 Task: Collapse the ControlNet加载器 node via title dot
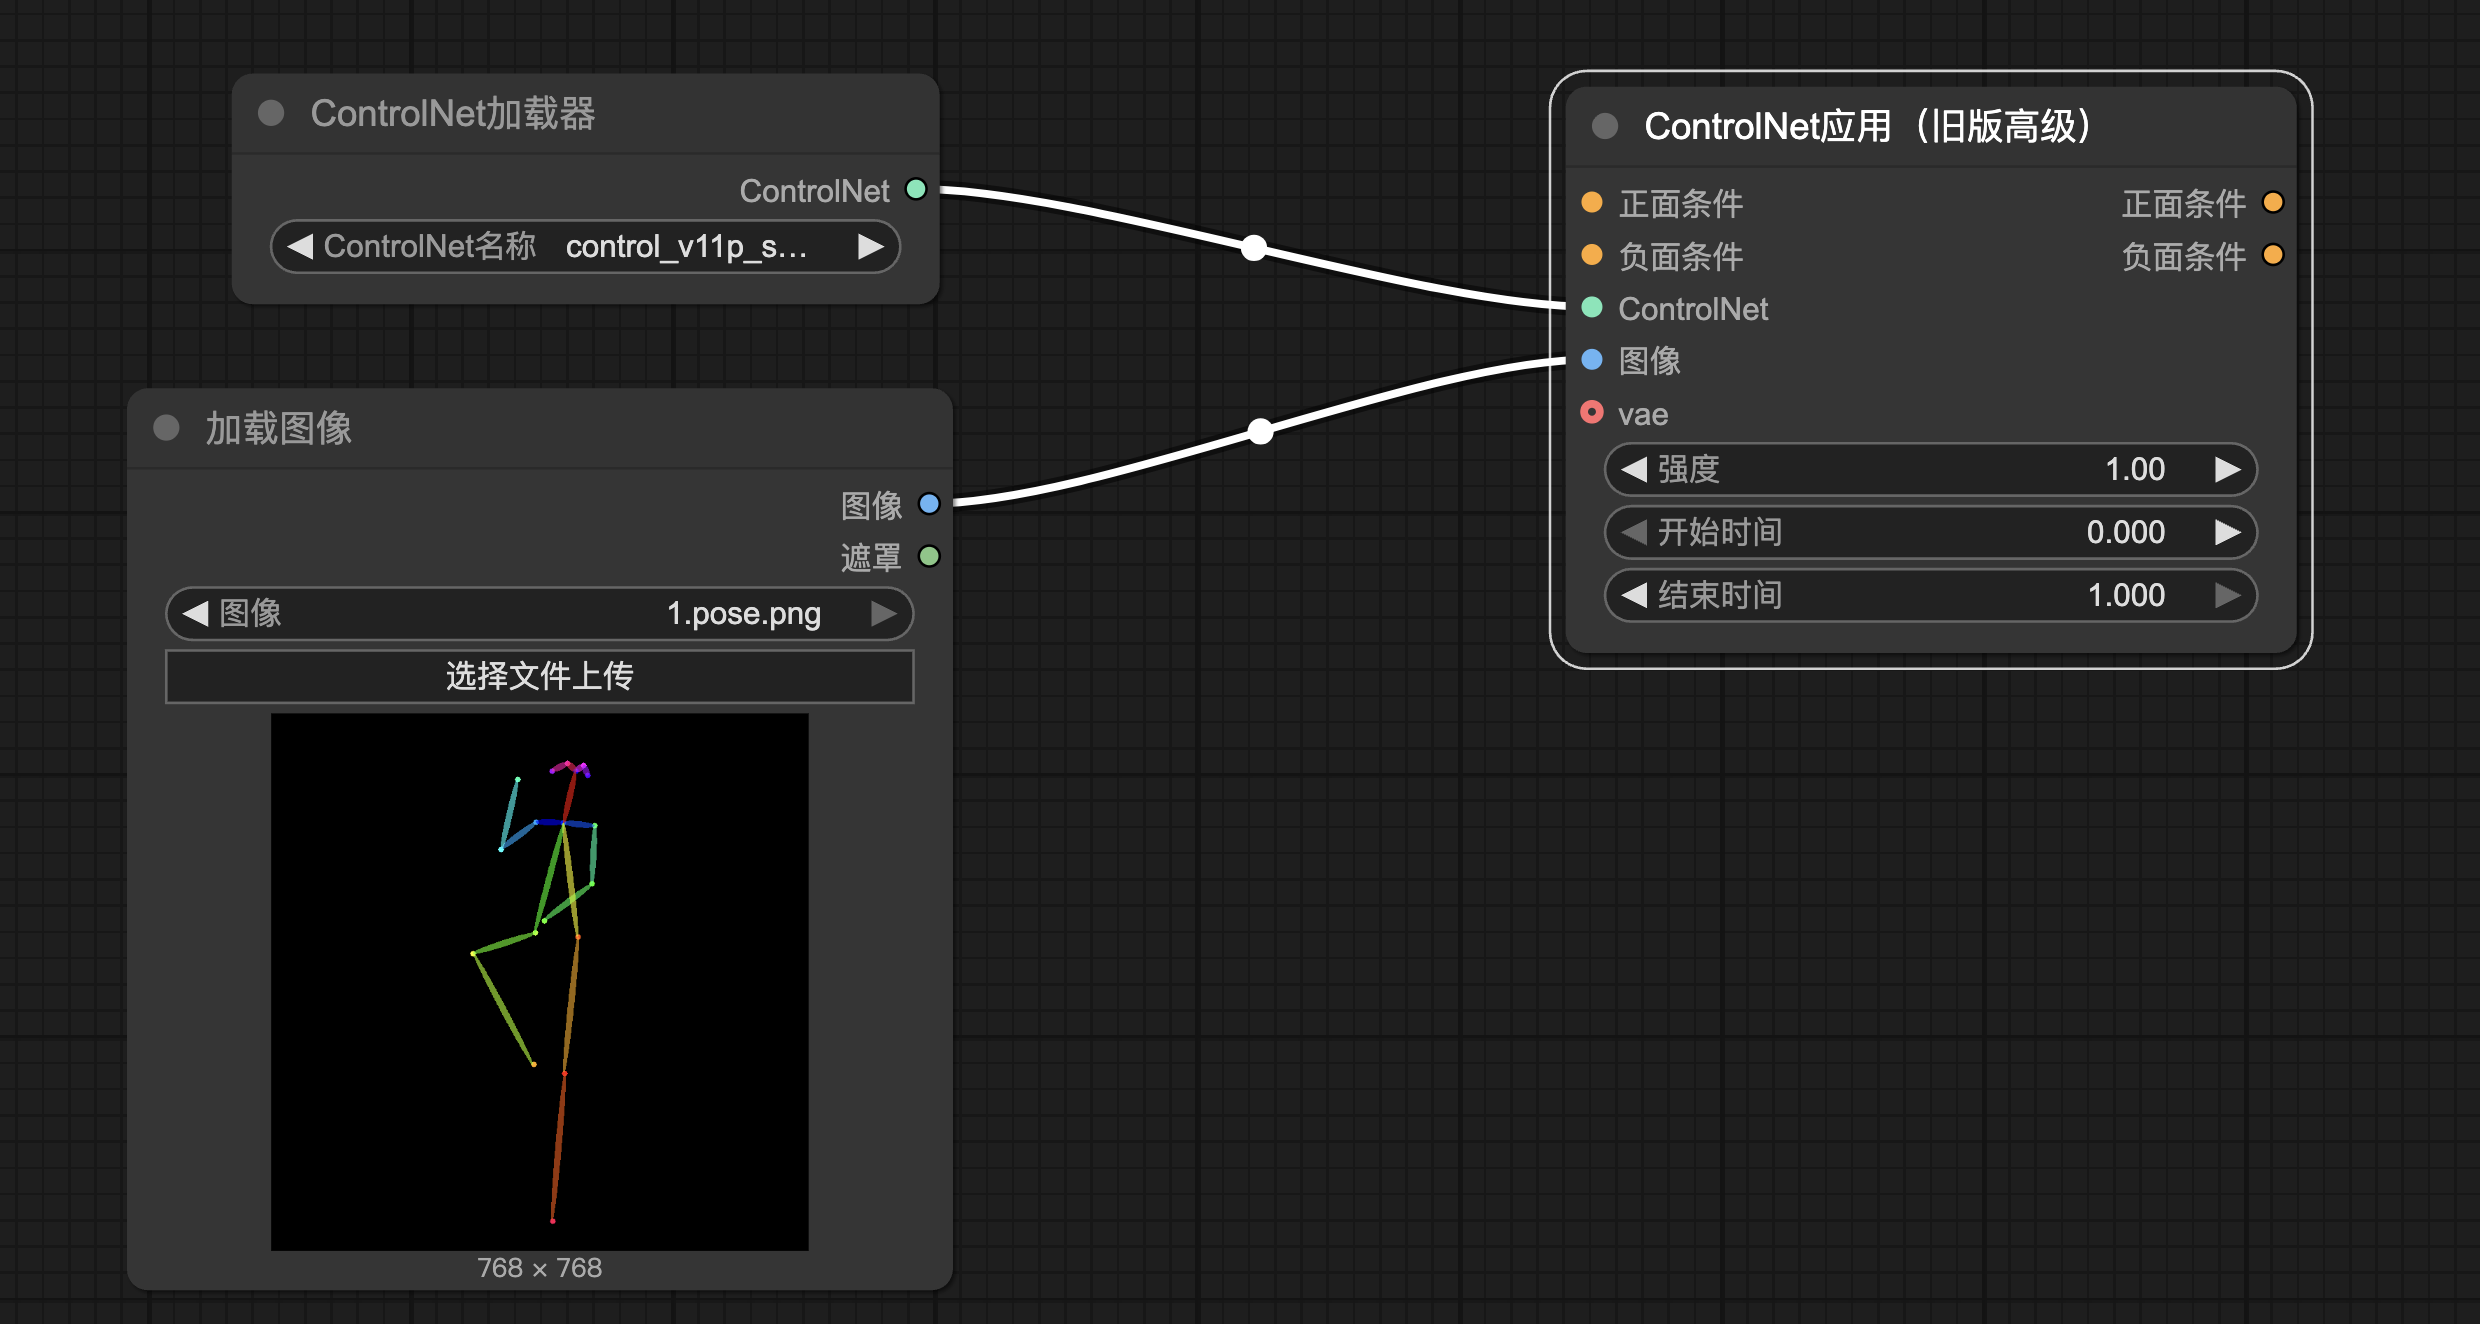(271, 113)
